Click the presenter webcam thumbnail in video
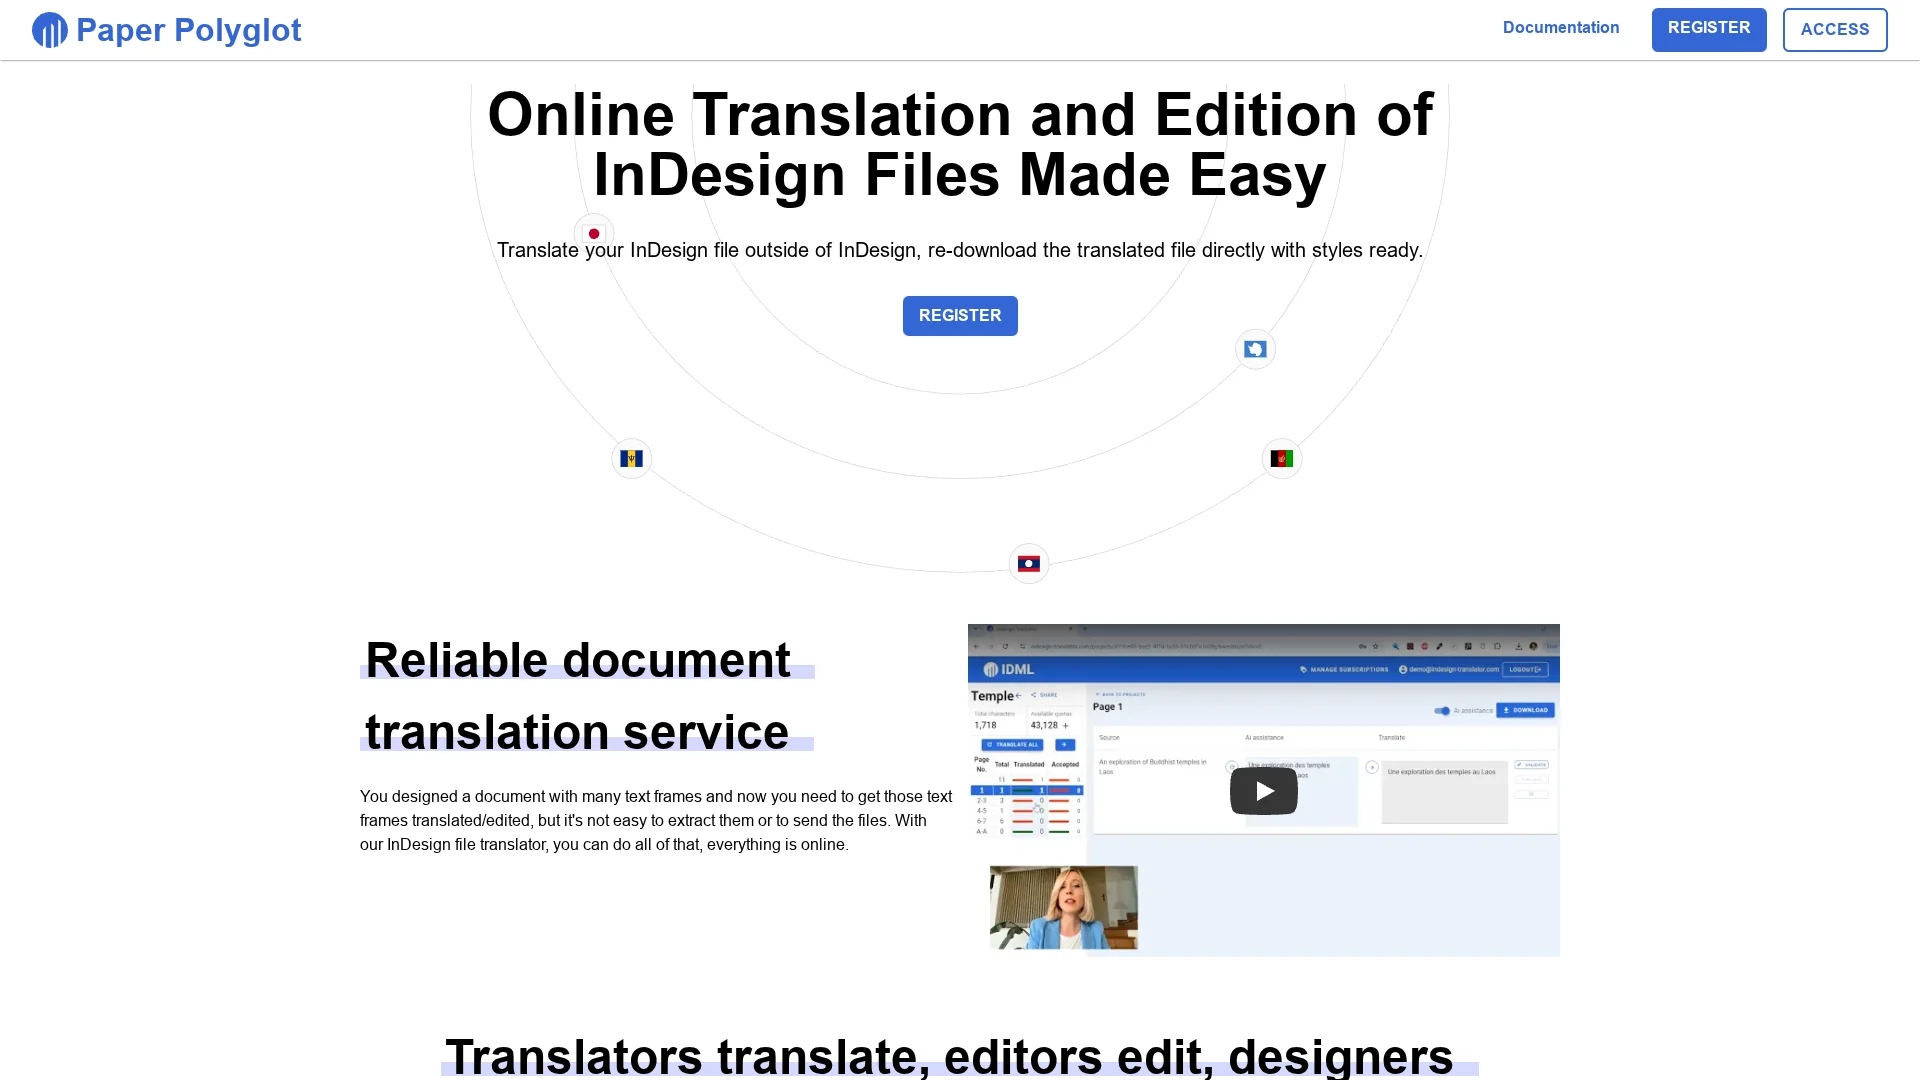This screenshot has width=1920, height=1080. pyautogui.click(x=1064, y=907)
